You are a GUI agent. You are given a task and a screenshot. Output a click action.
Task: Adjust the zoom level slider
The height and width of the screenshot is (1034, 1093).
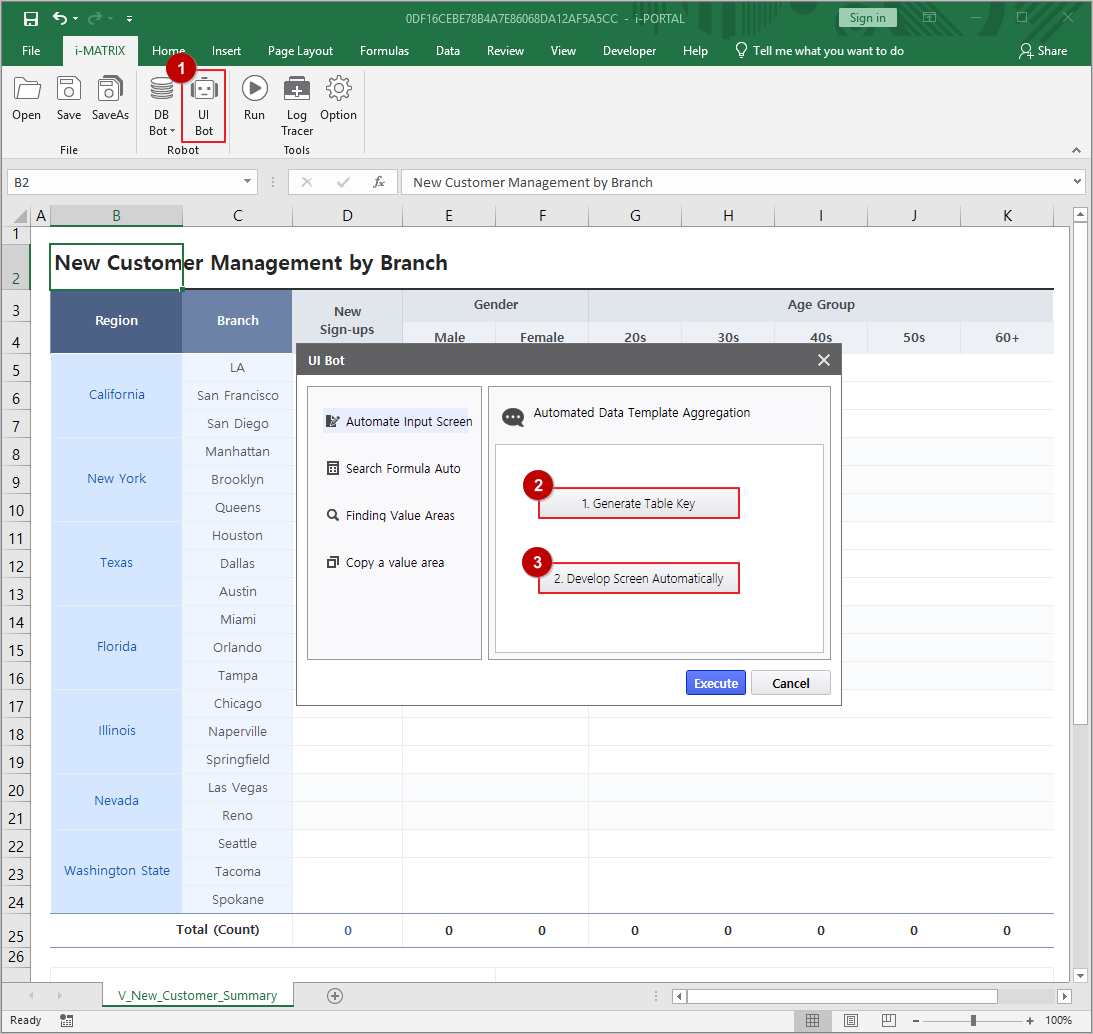pos(973,1020)
